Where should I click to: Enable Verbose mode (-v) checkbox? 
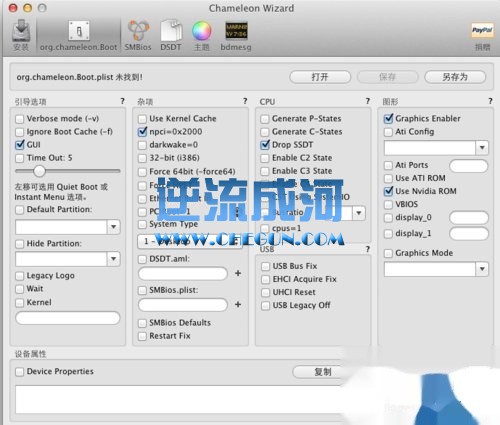[20, 119]
